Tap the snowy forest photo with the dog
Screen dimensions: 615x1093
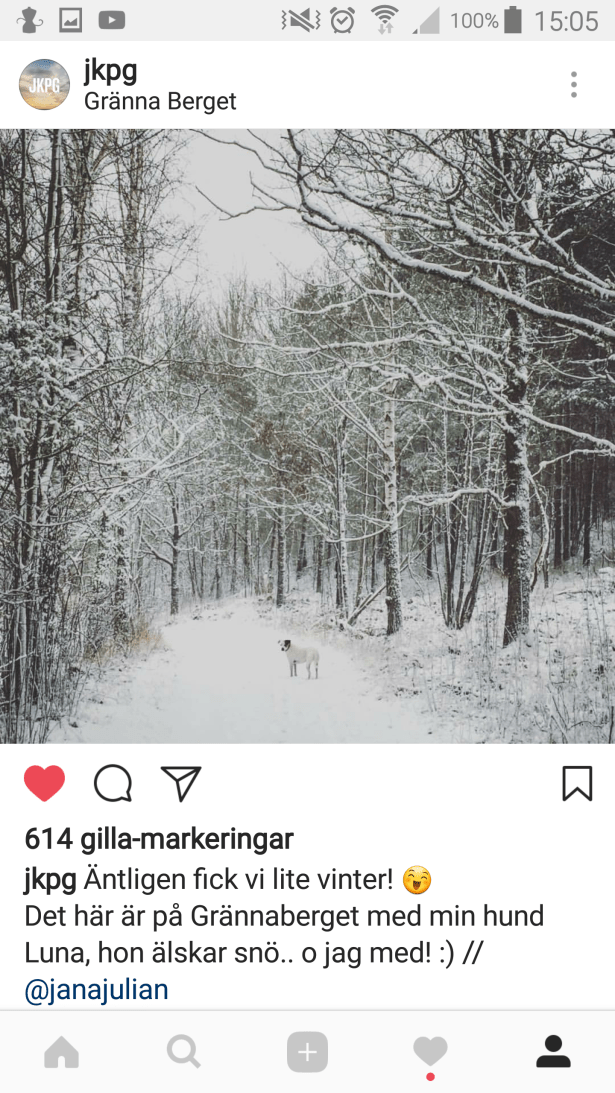[x=308, y=436]
